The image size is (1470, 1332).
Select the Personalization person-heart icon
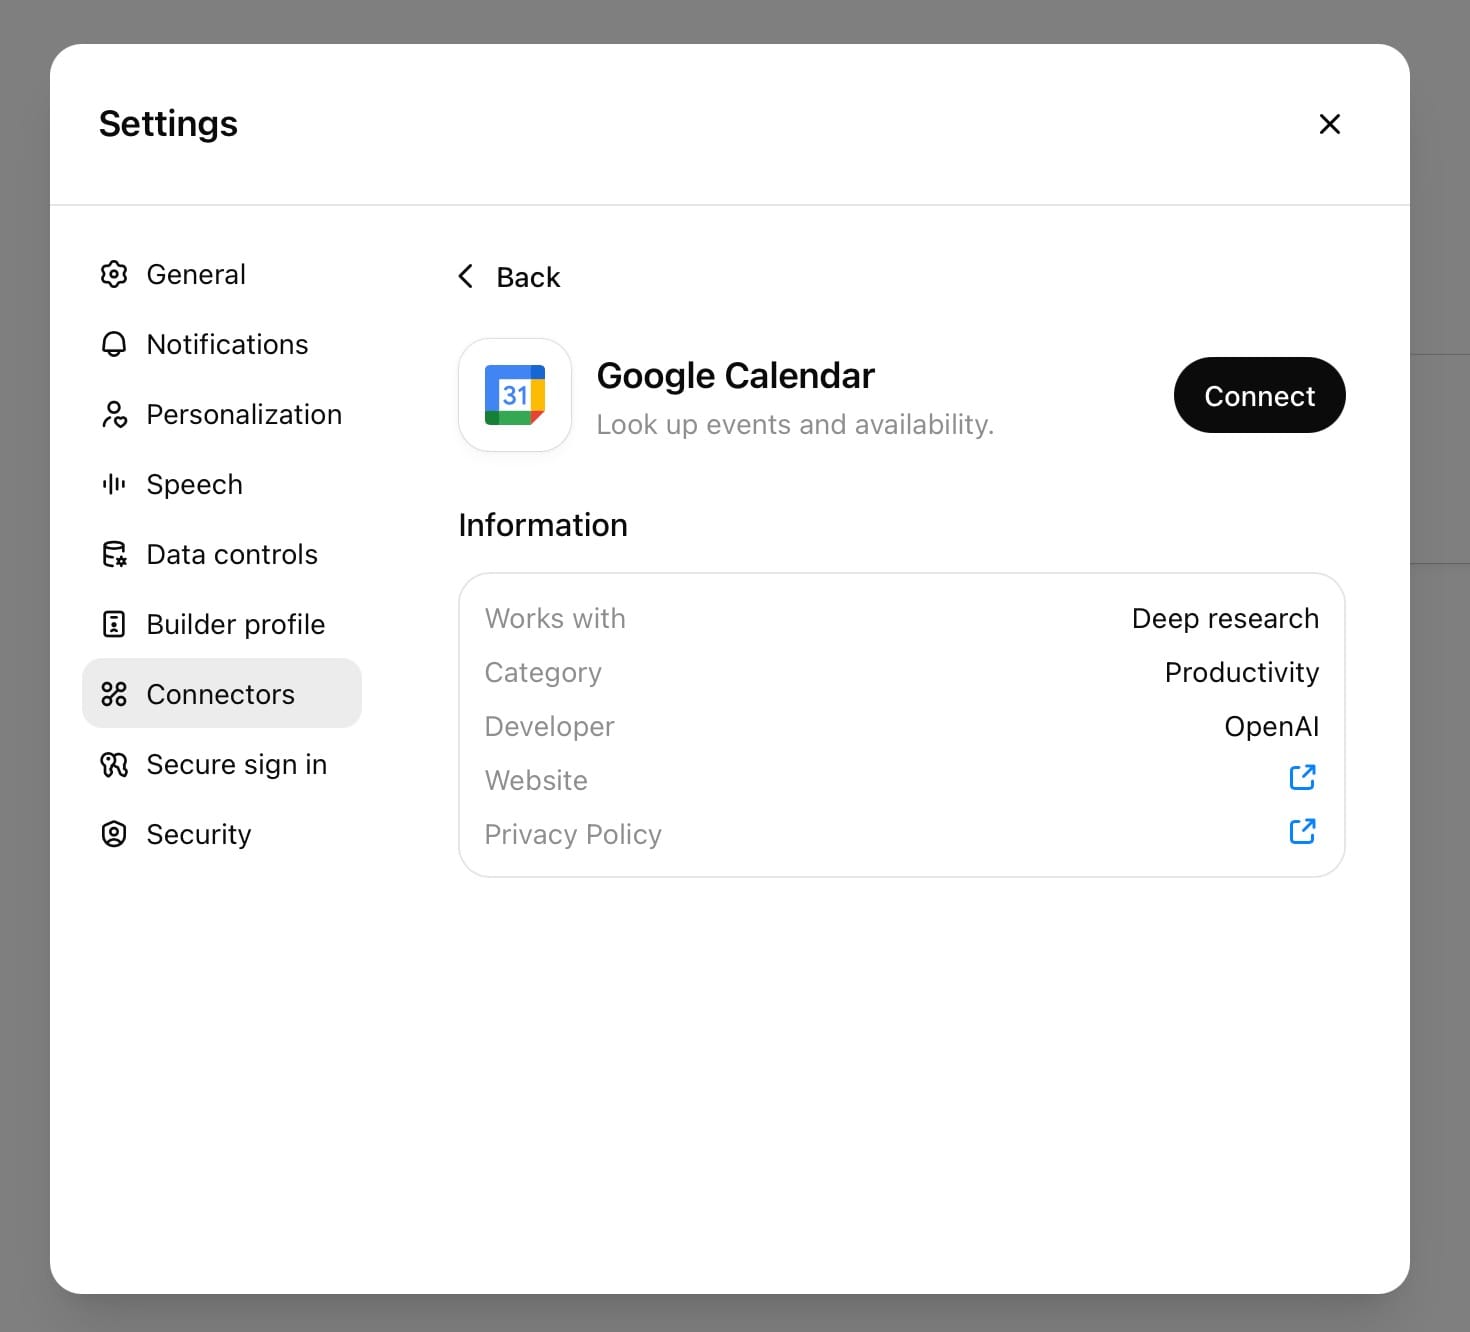coord(114,414)
